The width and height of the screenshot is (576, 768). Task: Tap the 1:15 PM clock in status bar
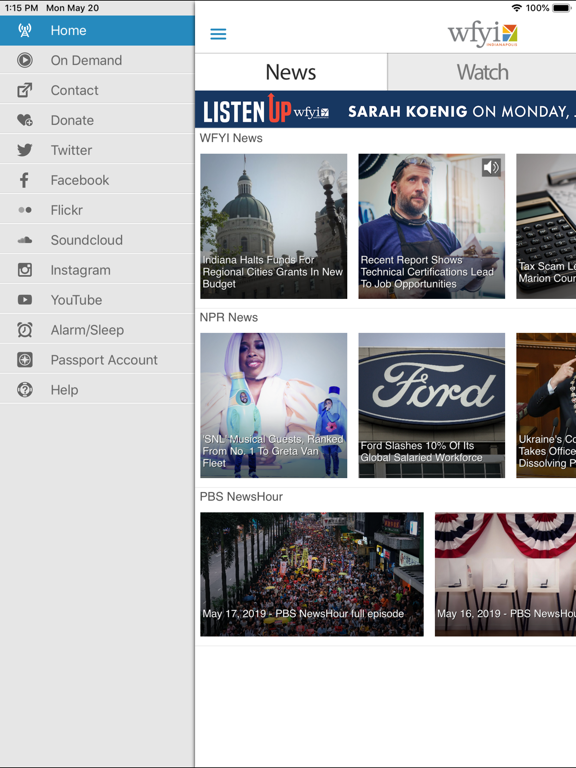(21, 8)
